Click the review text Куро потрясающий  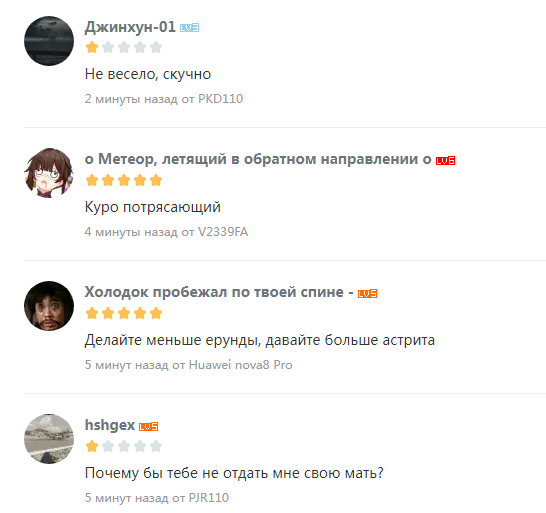[x=153, y=207]
